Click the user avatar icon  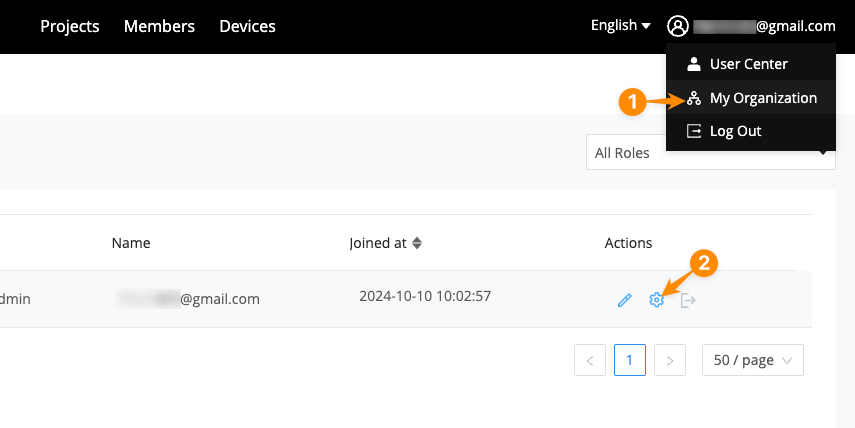678,26
